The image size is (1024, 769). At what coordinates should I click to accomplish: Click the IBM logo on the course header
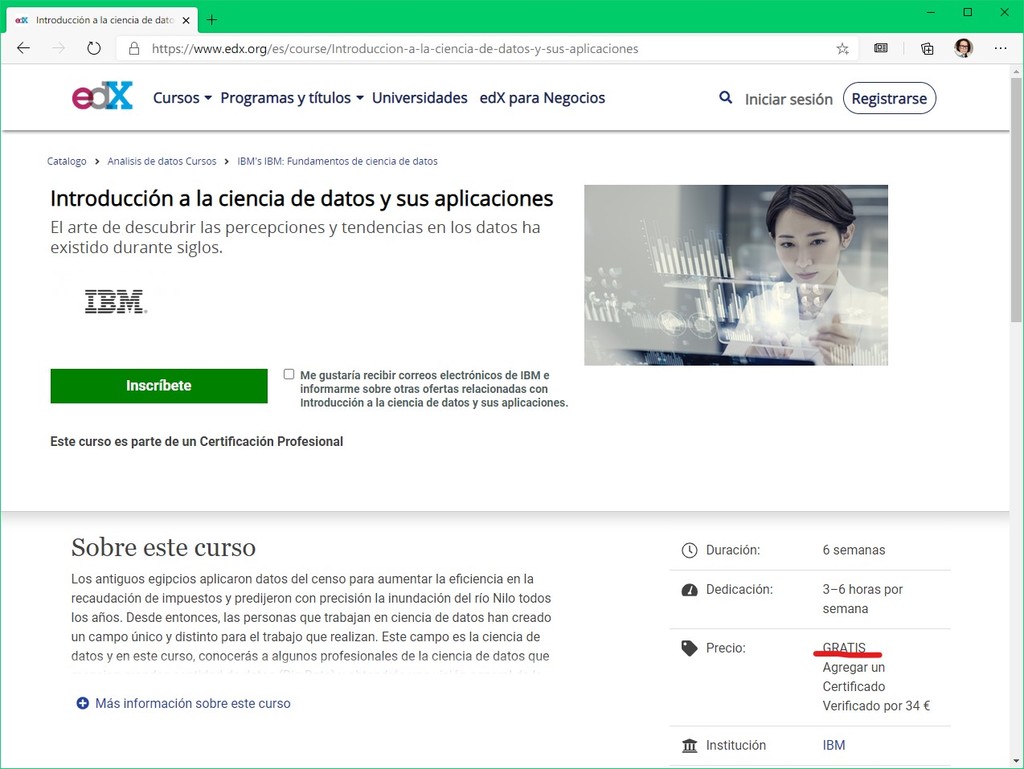pyautogui.click(x=114, y=301)
